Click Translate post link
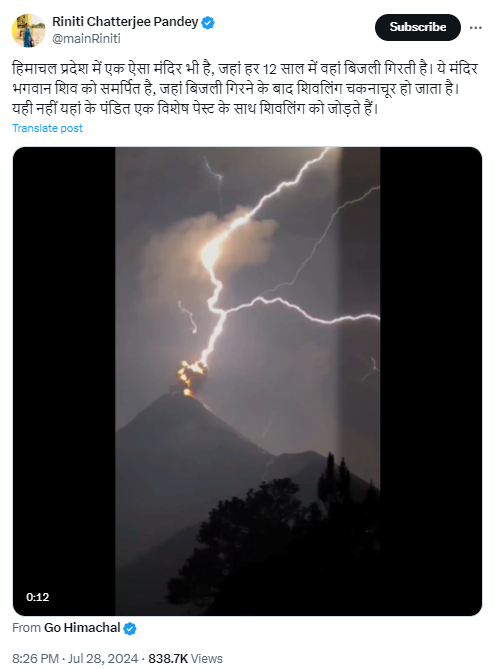Image resolution: width=495 pixels, height=669 pixels. pyautogui.click(x=47, y=128)
